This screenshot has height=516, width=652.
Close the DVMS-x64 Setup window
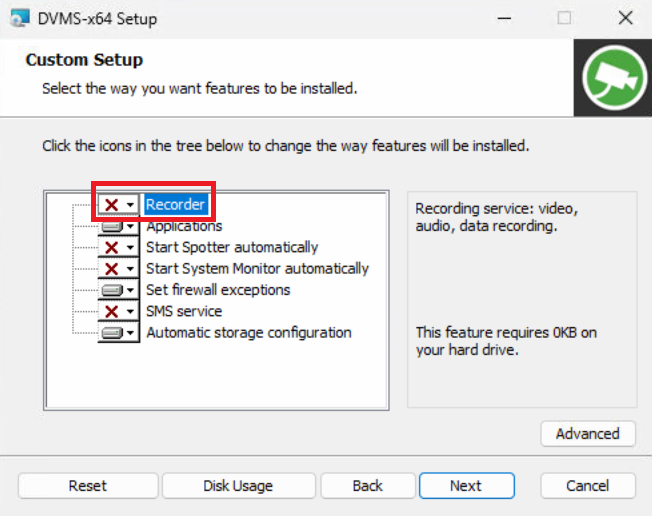(x=625, y=18)
